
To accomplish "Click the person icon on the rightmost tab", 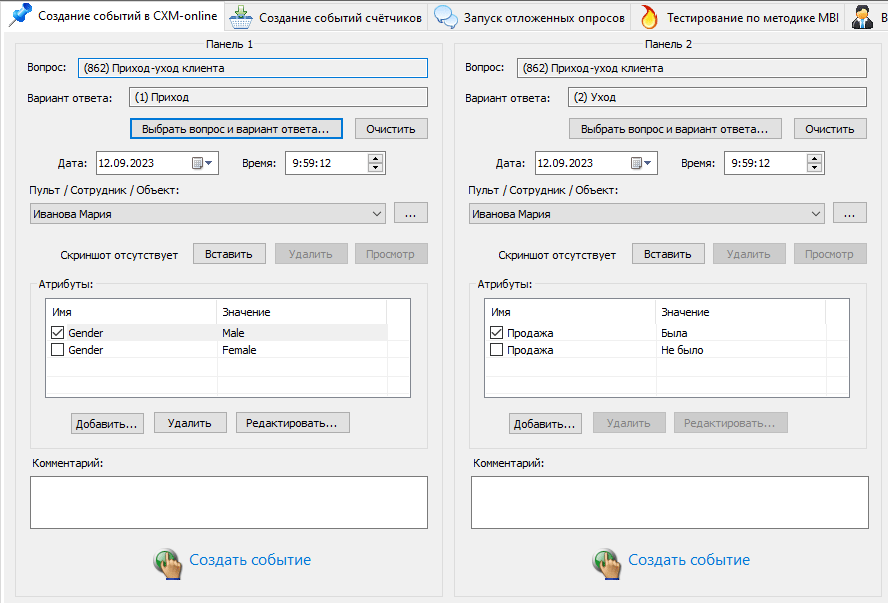I will (x=862, y=17).
